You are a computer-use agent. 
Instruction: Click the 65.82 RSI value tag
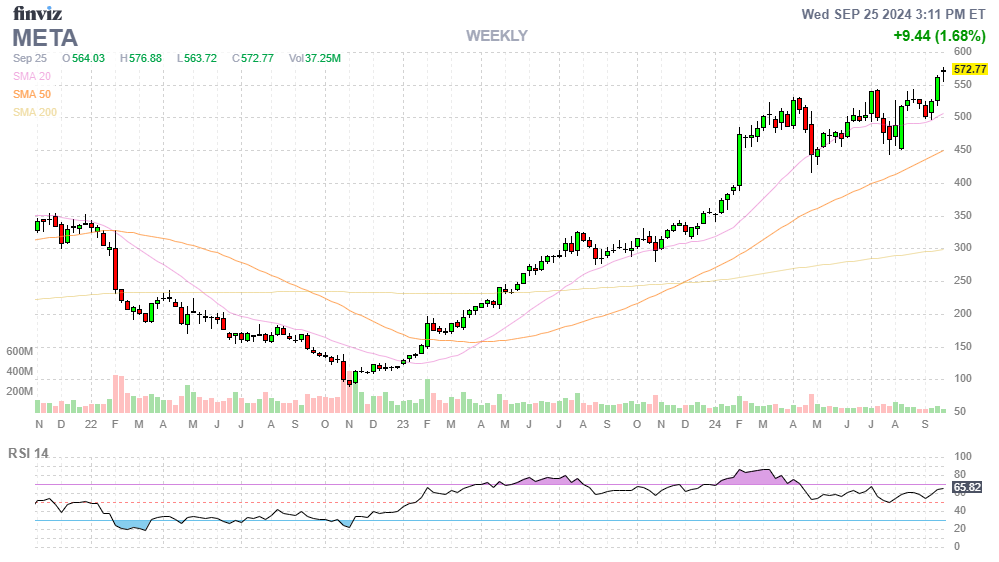coord(967,487)
